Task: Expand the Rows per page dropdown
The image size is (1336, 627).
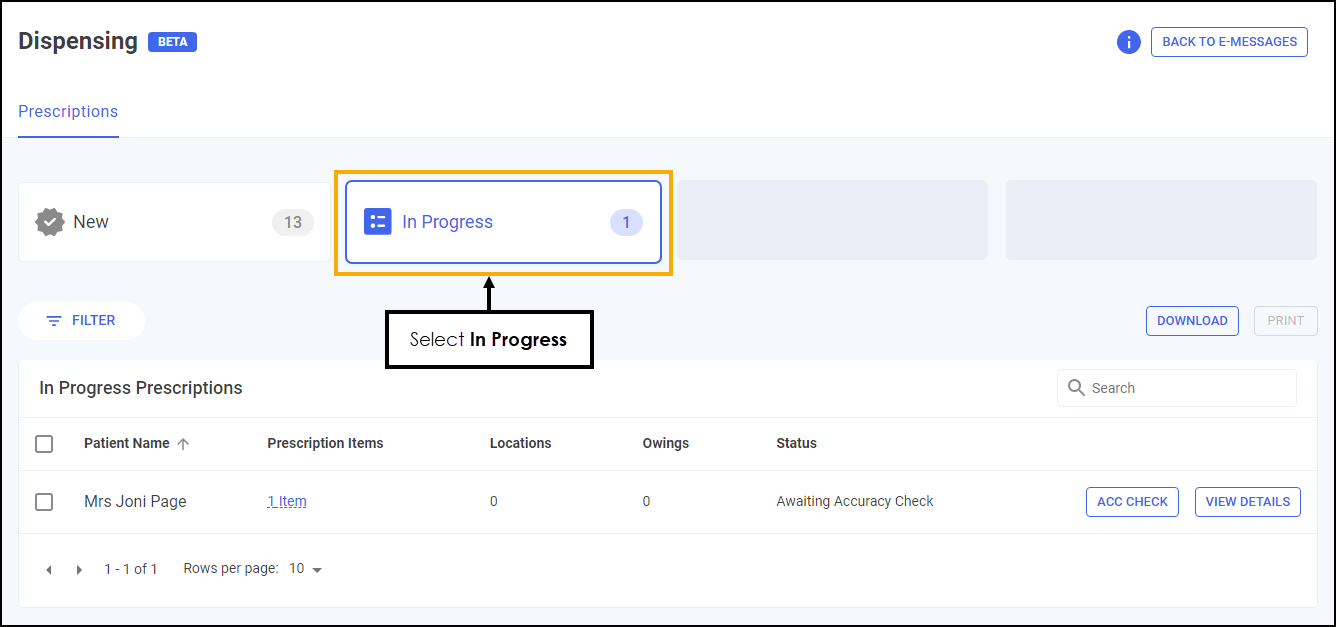Action: (x=306, y=569)
